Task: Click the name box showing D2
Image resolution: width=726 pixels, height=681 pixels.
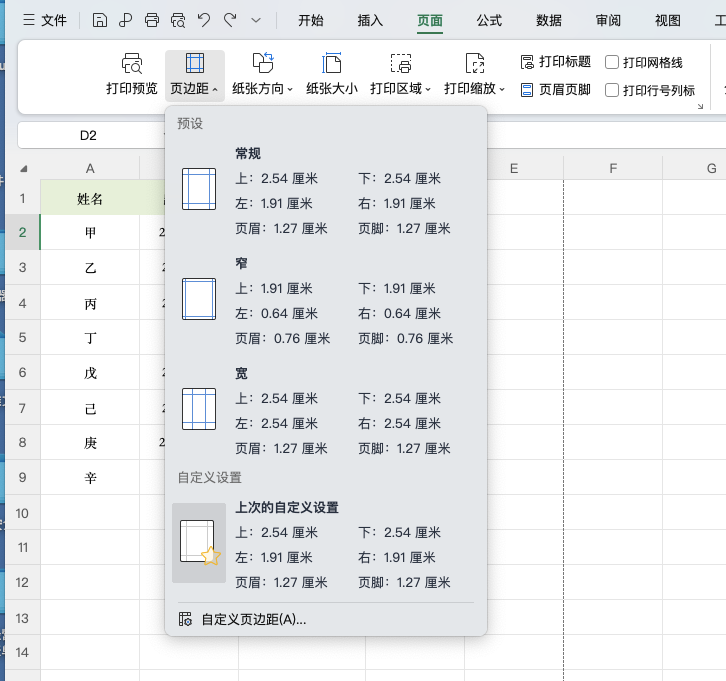Action: click(88, 135)
